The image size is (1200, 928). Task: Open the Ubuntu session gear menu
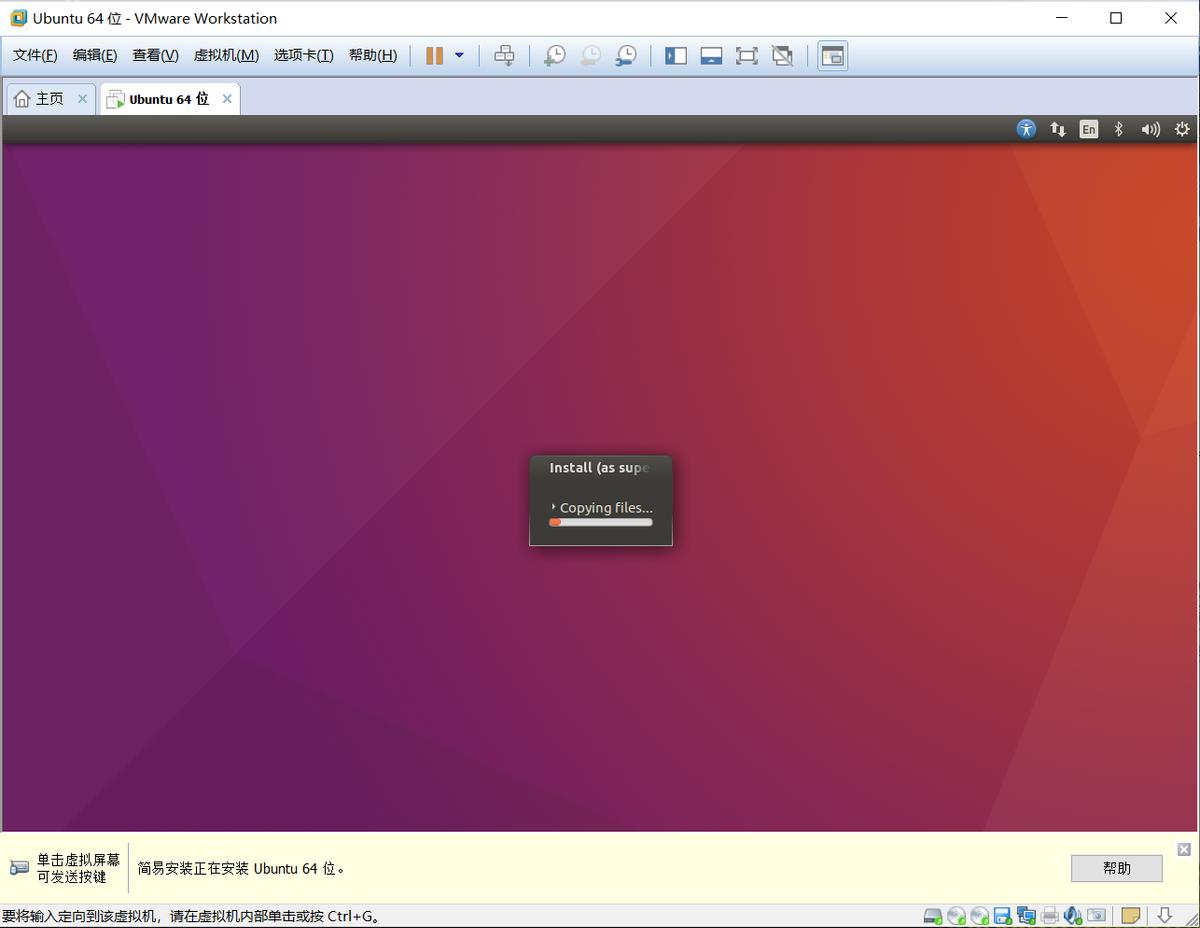pos(1182,128)
